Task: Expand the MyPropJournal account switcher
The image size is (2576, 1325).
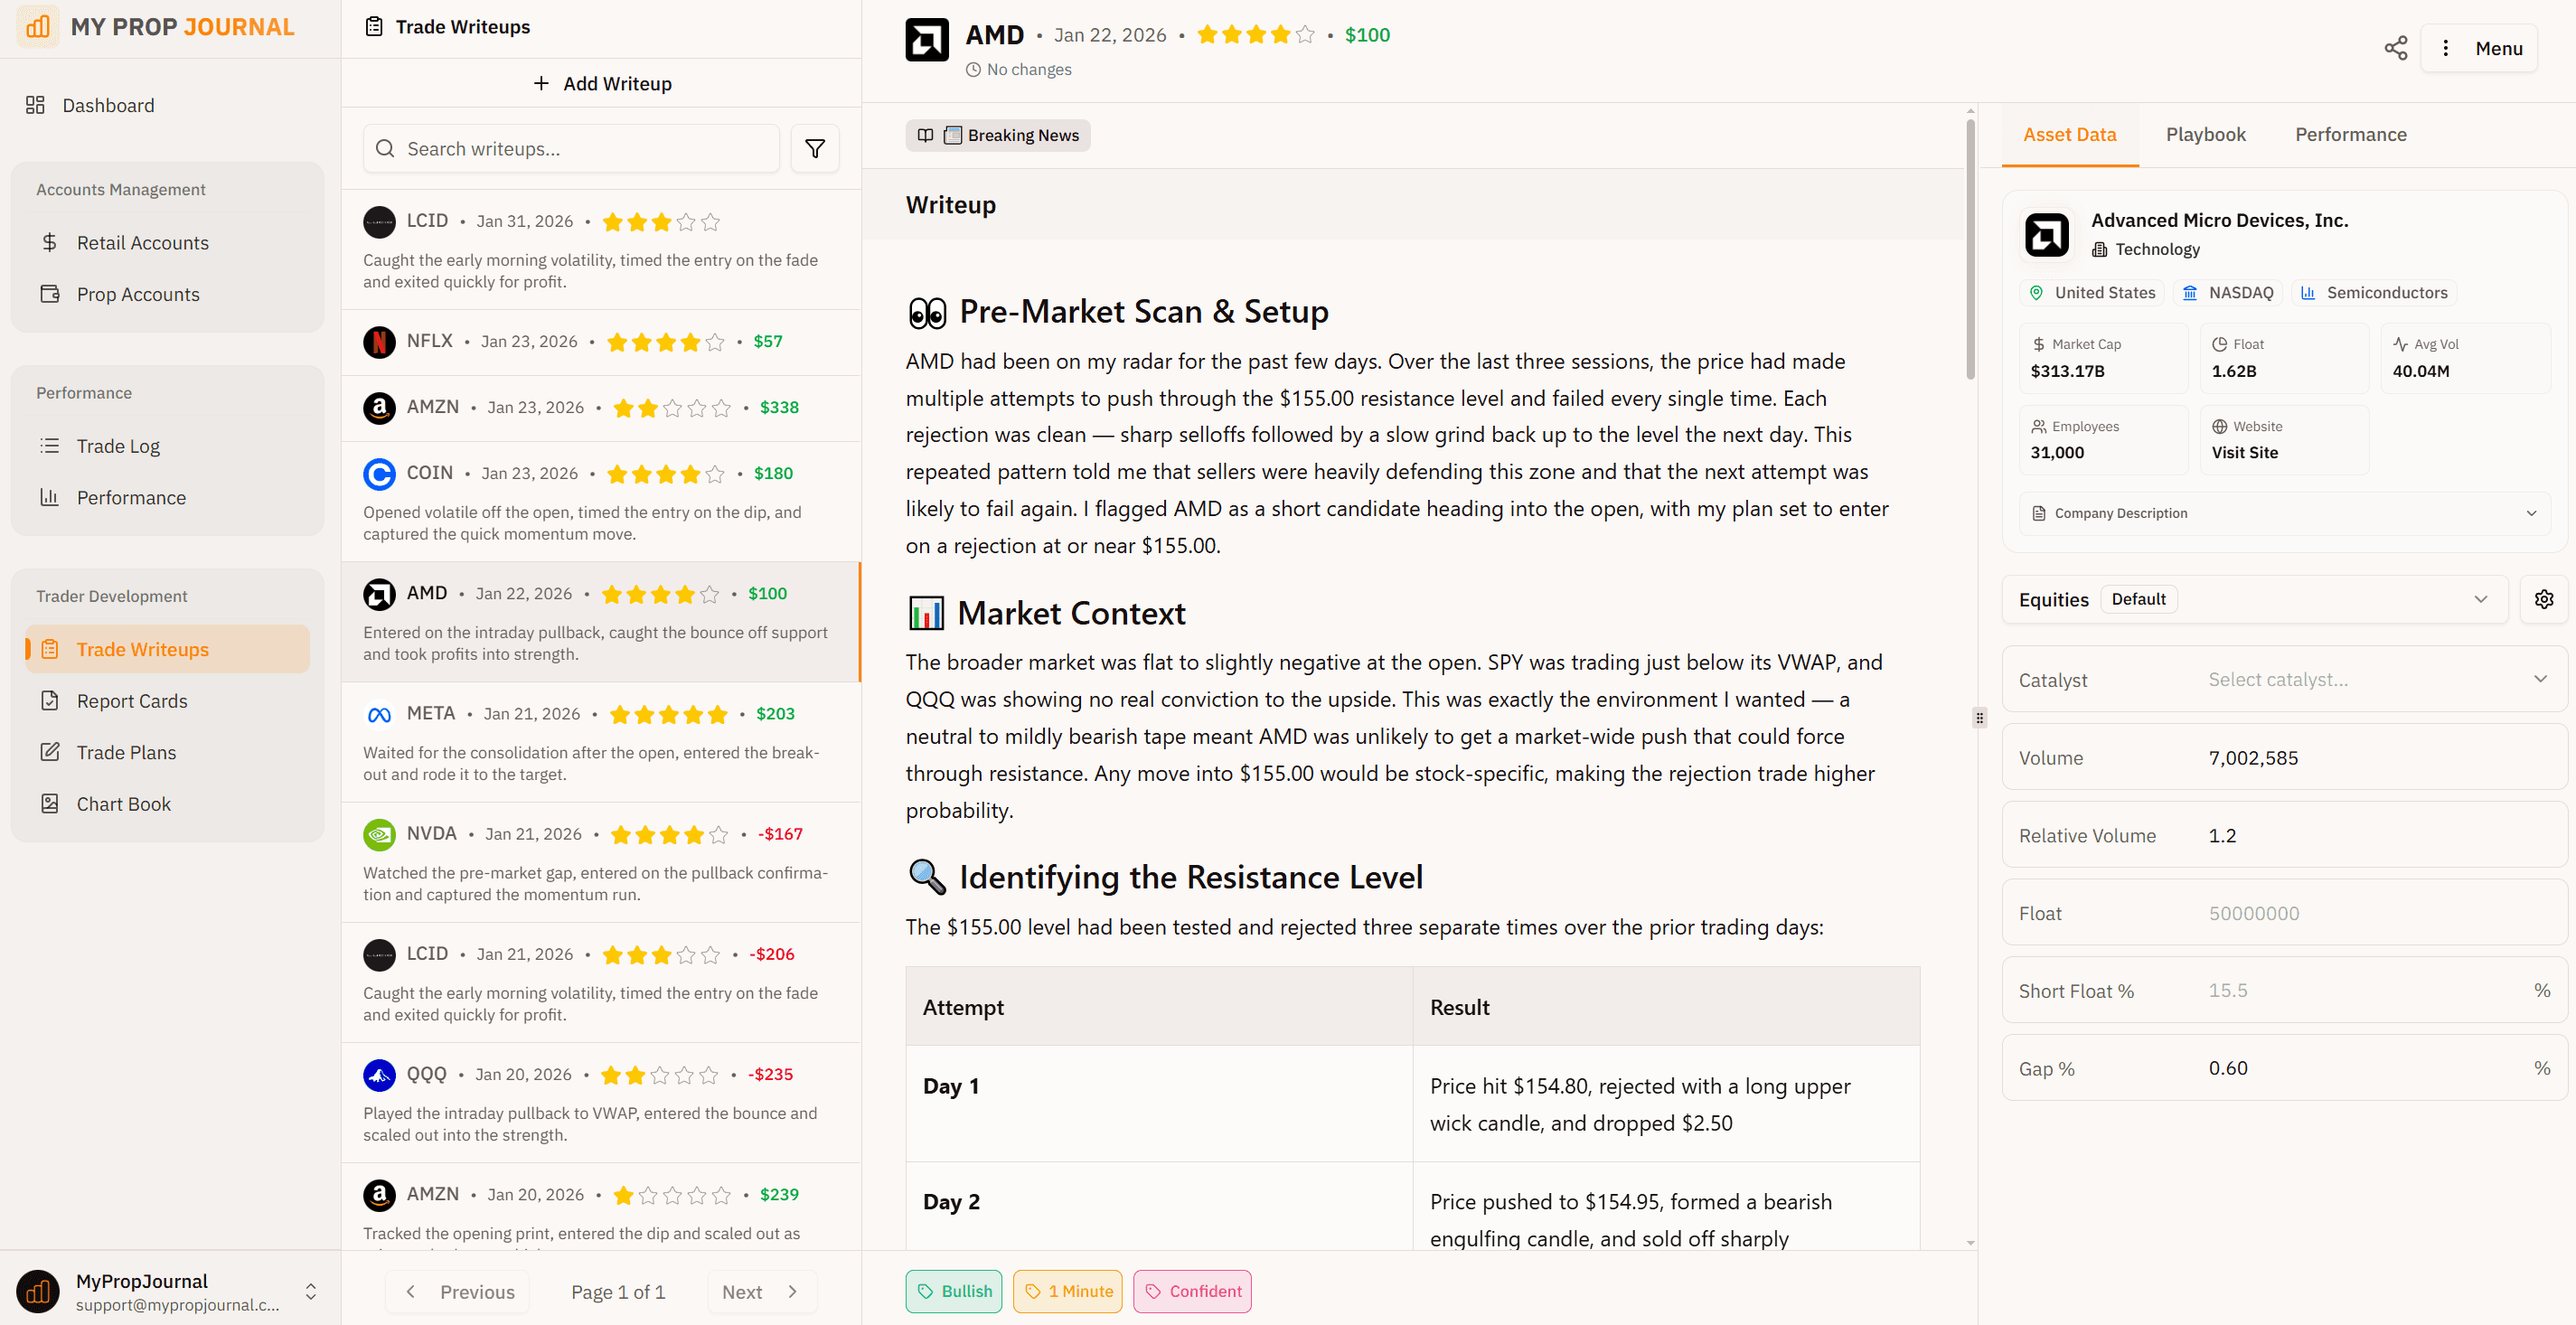Action: coord(311,1292)
